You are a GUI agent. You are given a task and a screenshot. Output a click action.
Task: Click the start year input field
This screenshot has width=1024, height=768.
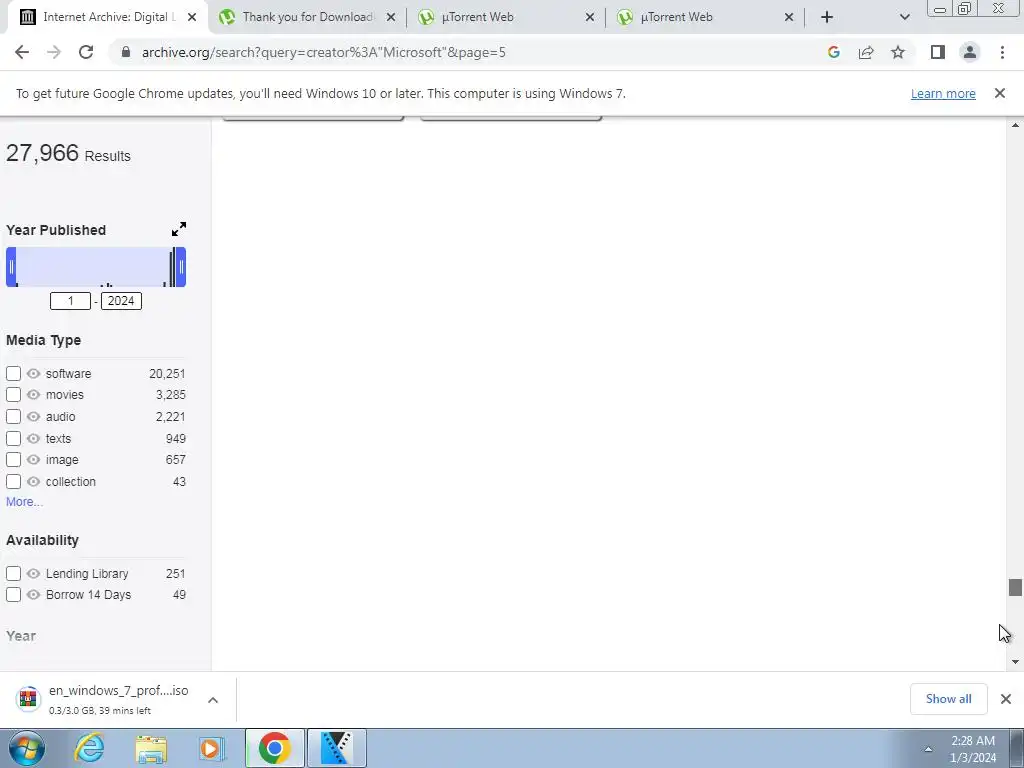(71, 301)
